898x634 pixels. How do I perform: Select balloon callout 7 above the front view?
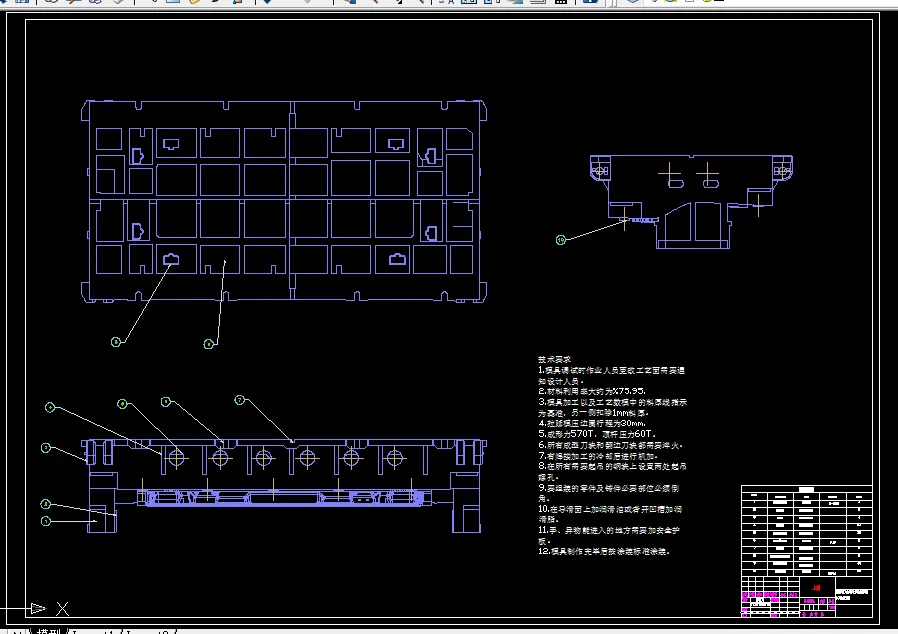tap(239, 400)
